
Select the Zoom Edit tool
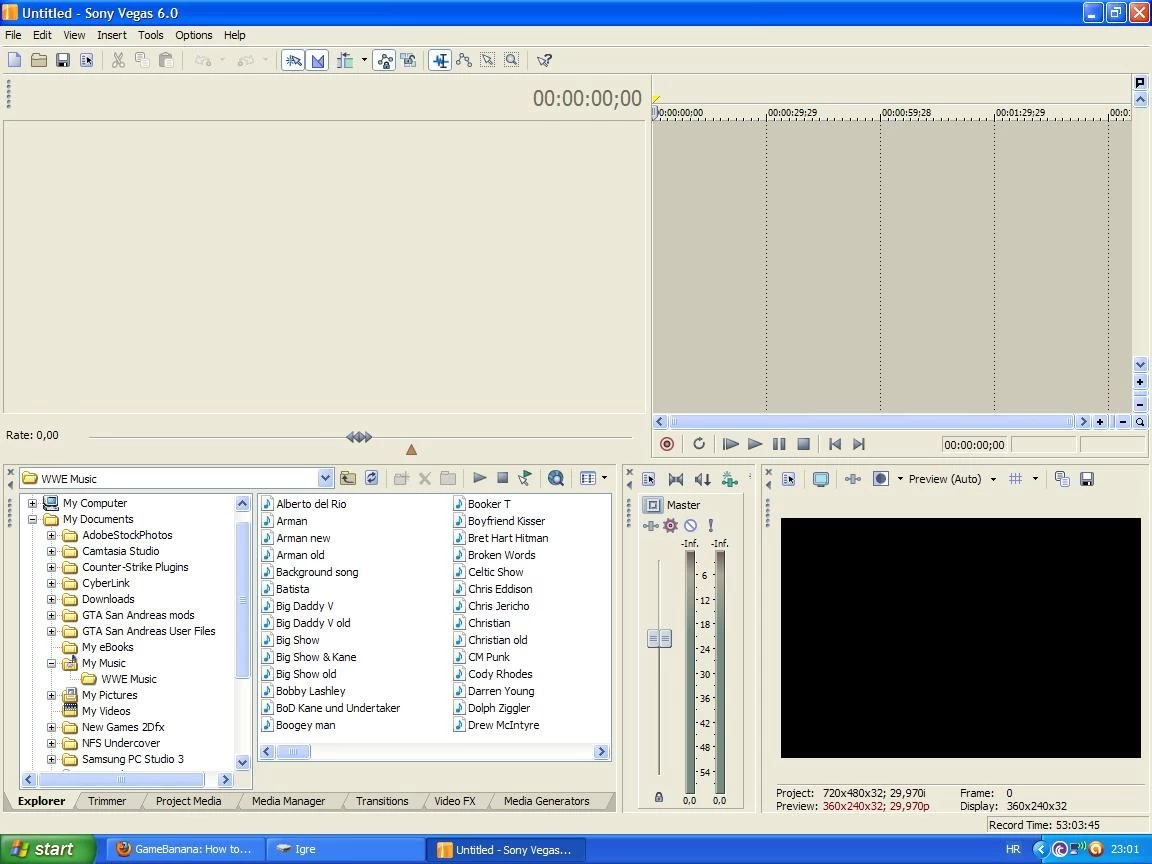point(512,60)
